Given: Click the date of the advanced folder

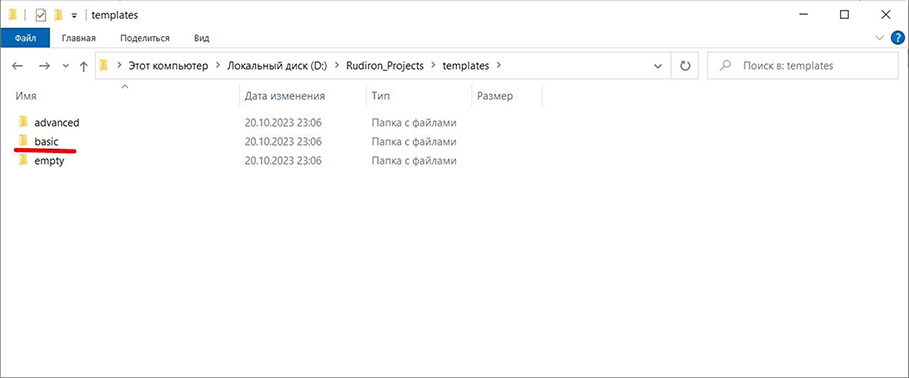Looking at the screenshot, I should (x=283, y=123).
